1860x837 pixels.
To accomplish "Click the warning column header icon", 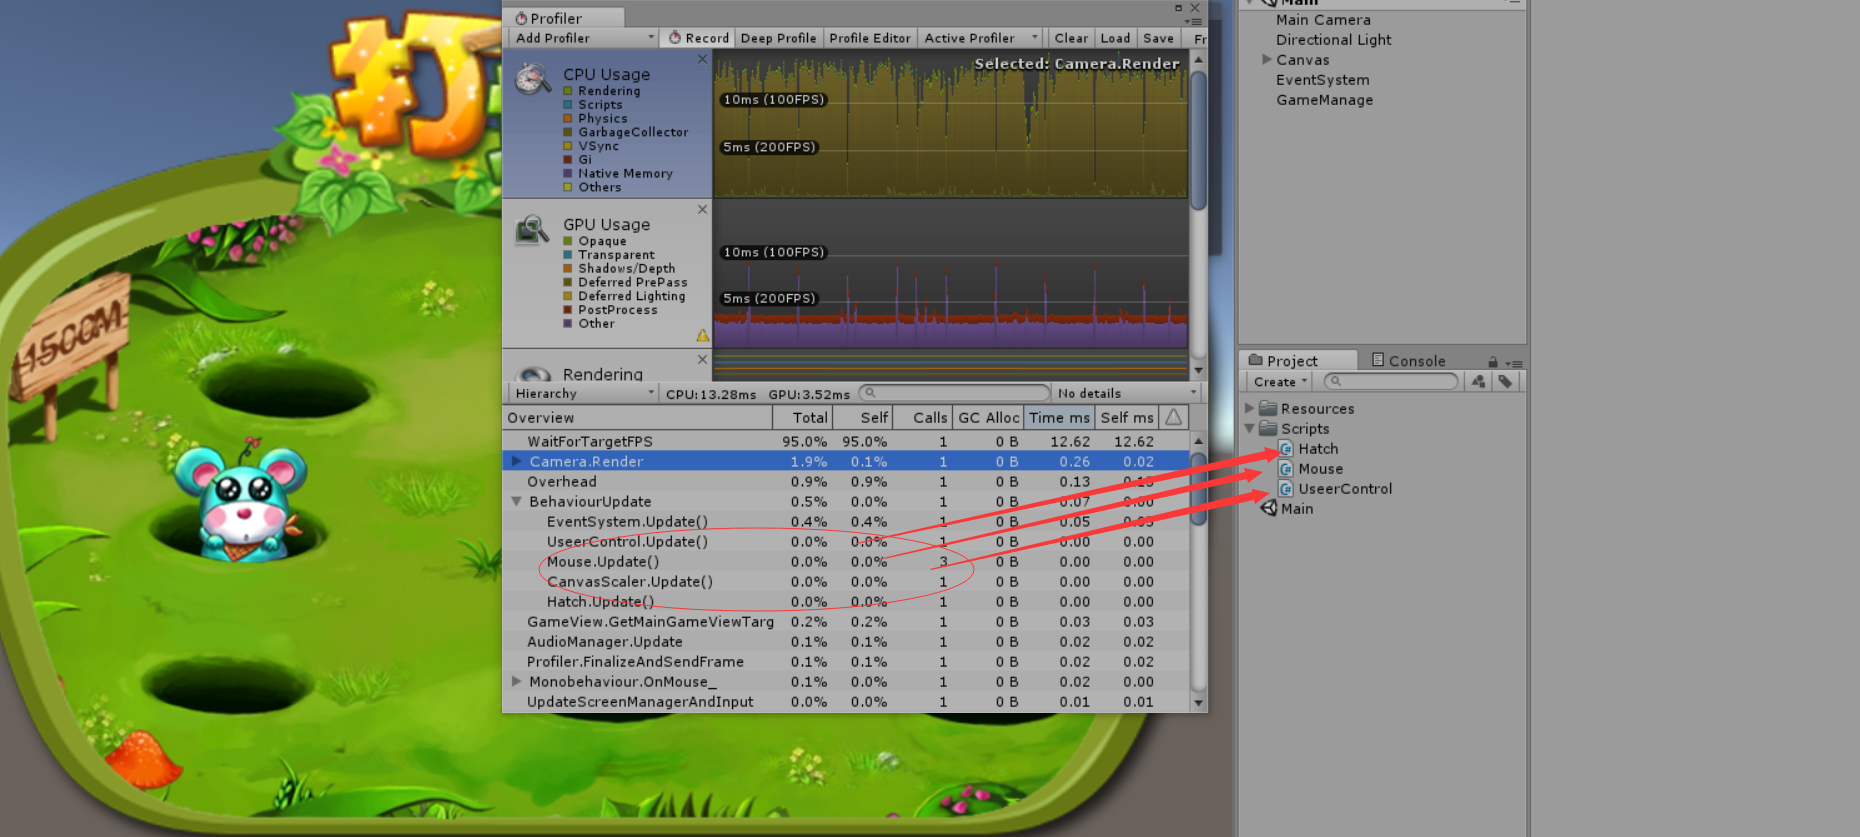I will click(1174, 417).
